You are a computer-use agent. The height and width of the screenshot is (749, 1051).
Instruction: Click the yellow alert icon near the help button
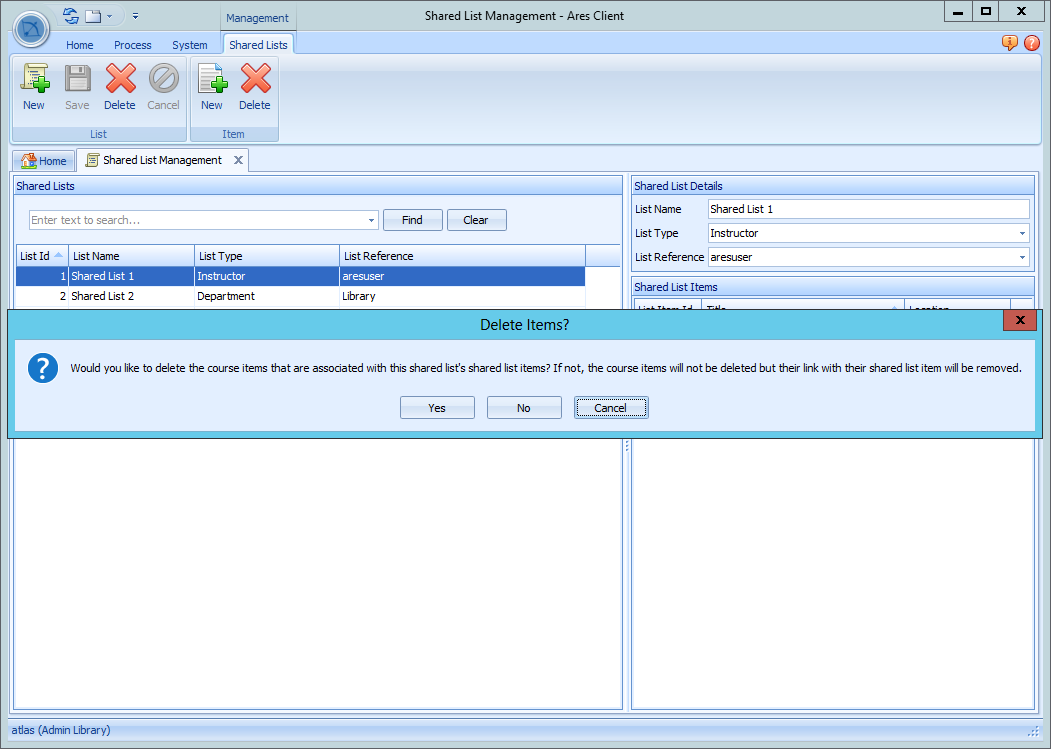tap(1009, 43)
